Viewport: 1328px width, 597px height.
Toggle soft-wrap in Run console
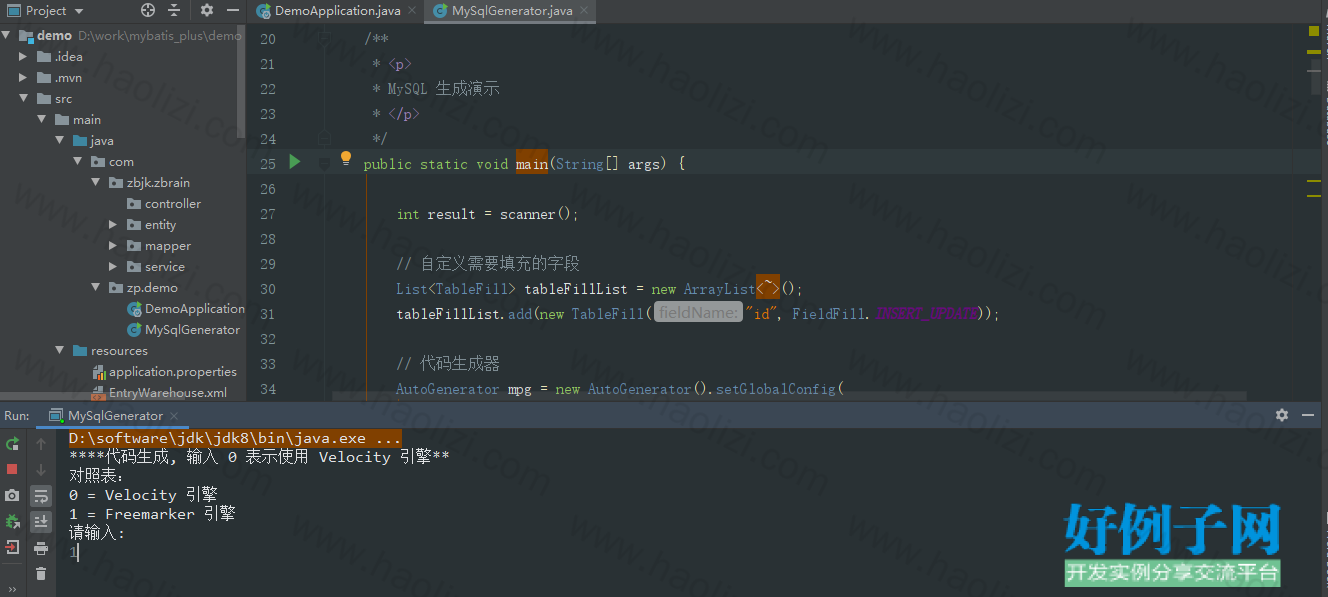[x=41, y=496]
